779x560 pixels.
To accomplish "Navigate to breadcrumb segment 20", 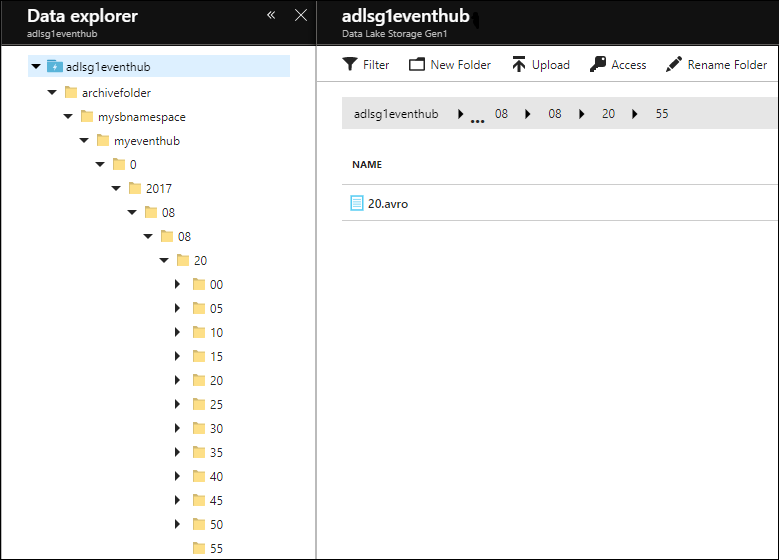I will click(608, 114).
